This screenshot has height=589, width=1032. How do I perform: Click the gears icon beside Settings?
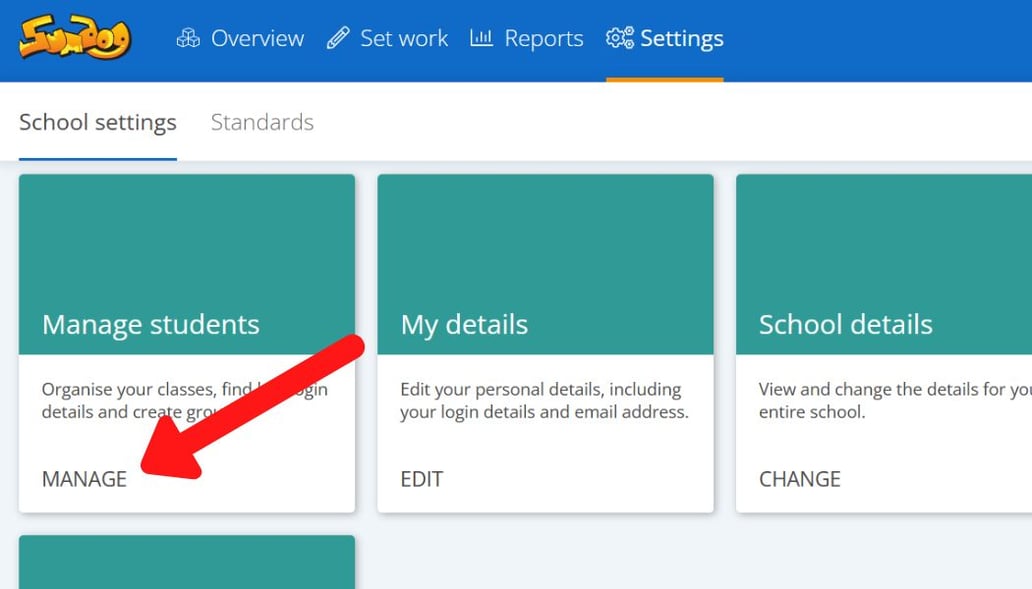coord(620,38)
